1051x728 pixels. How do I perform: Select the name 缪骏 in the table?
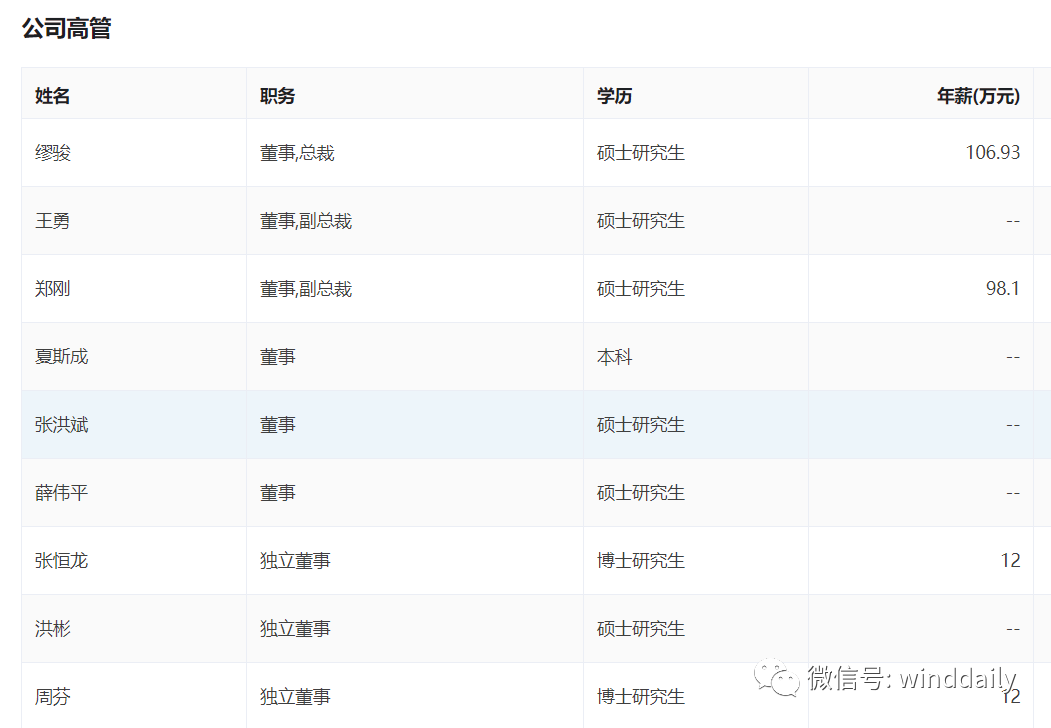click(x=53, y=153)
